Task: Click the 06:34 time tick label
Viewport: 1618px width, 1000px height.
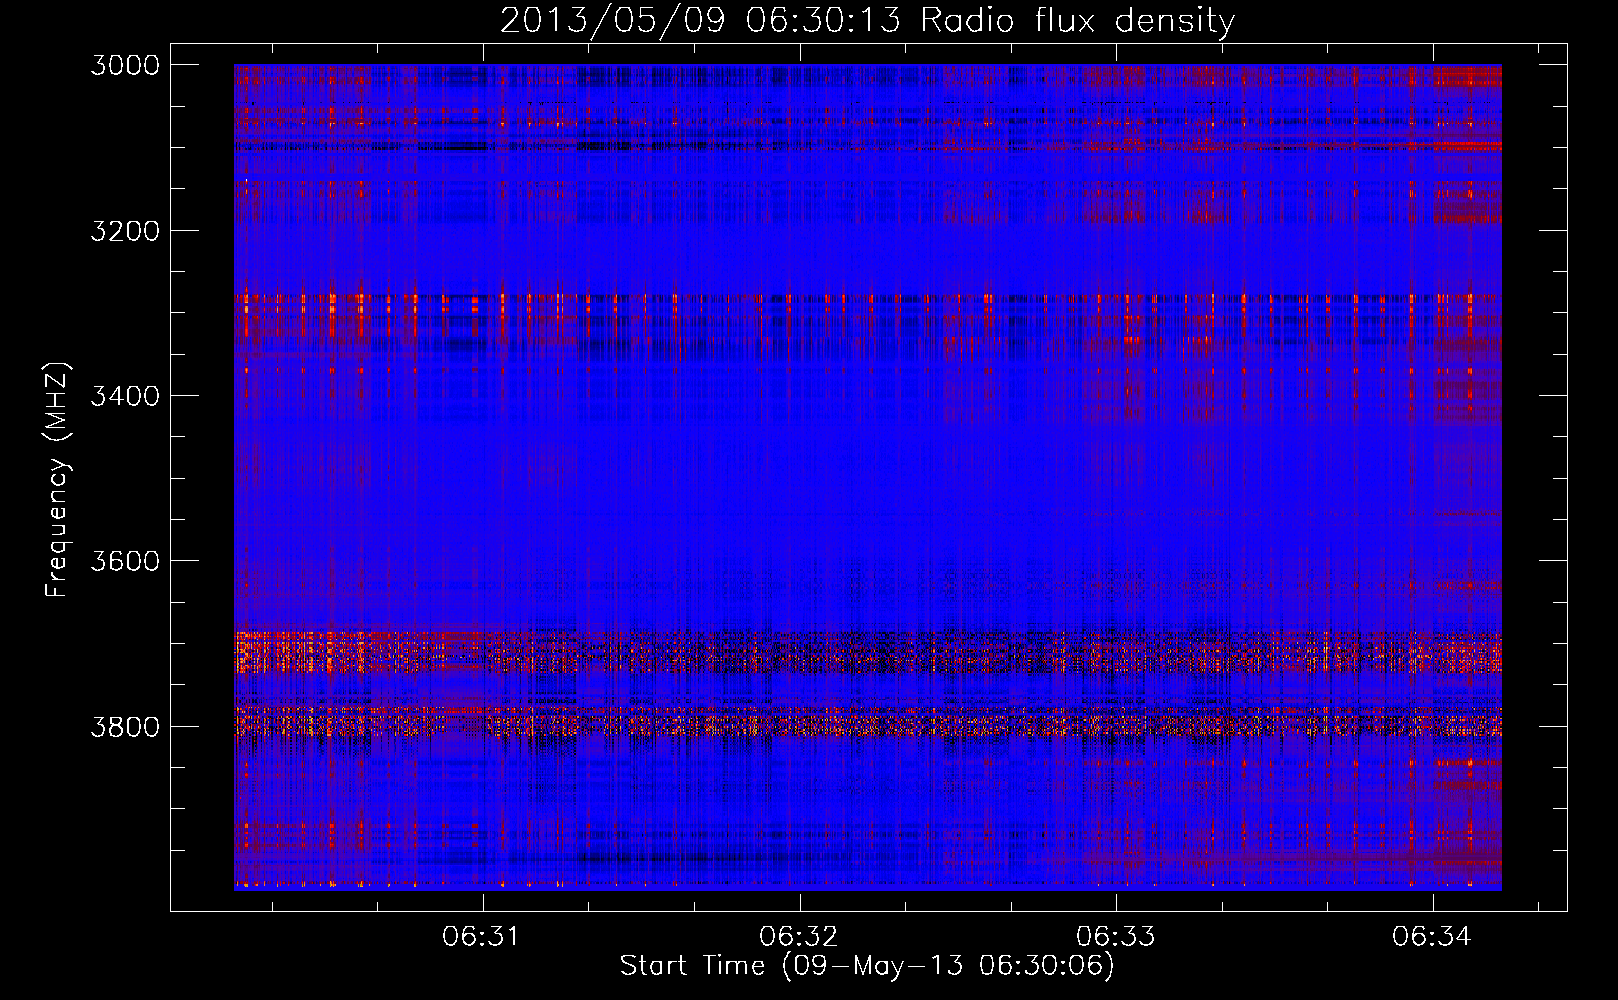Action: point(1432,937)
